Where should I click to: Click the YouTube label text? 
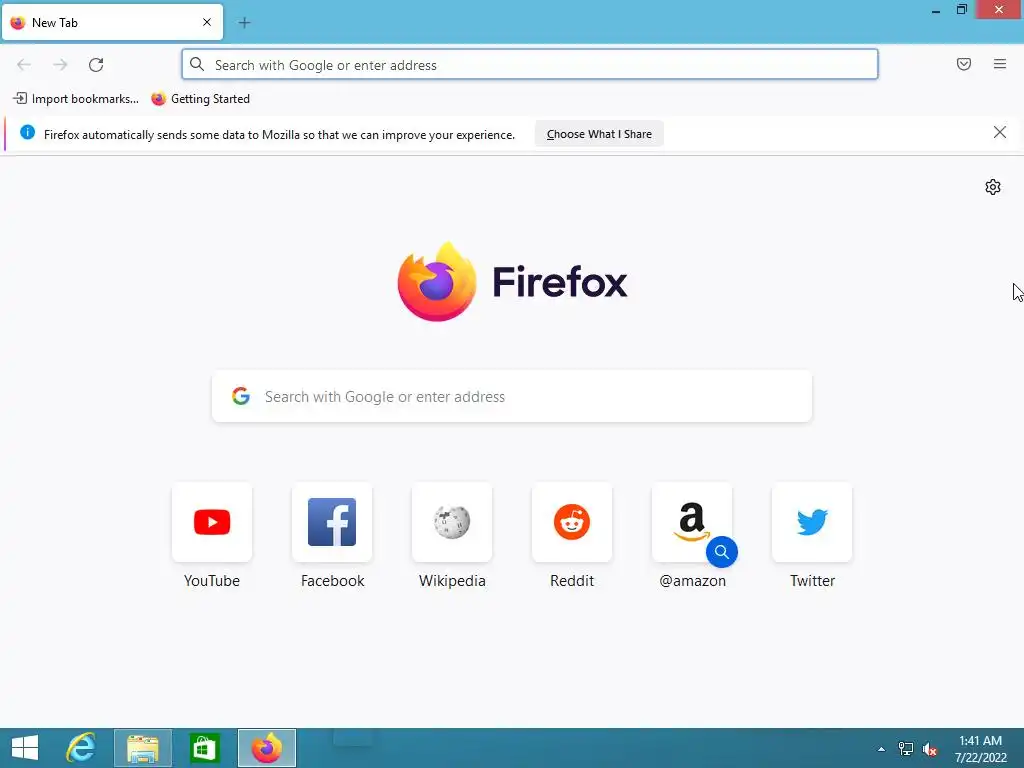tap(212, 581)
